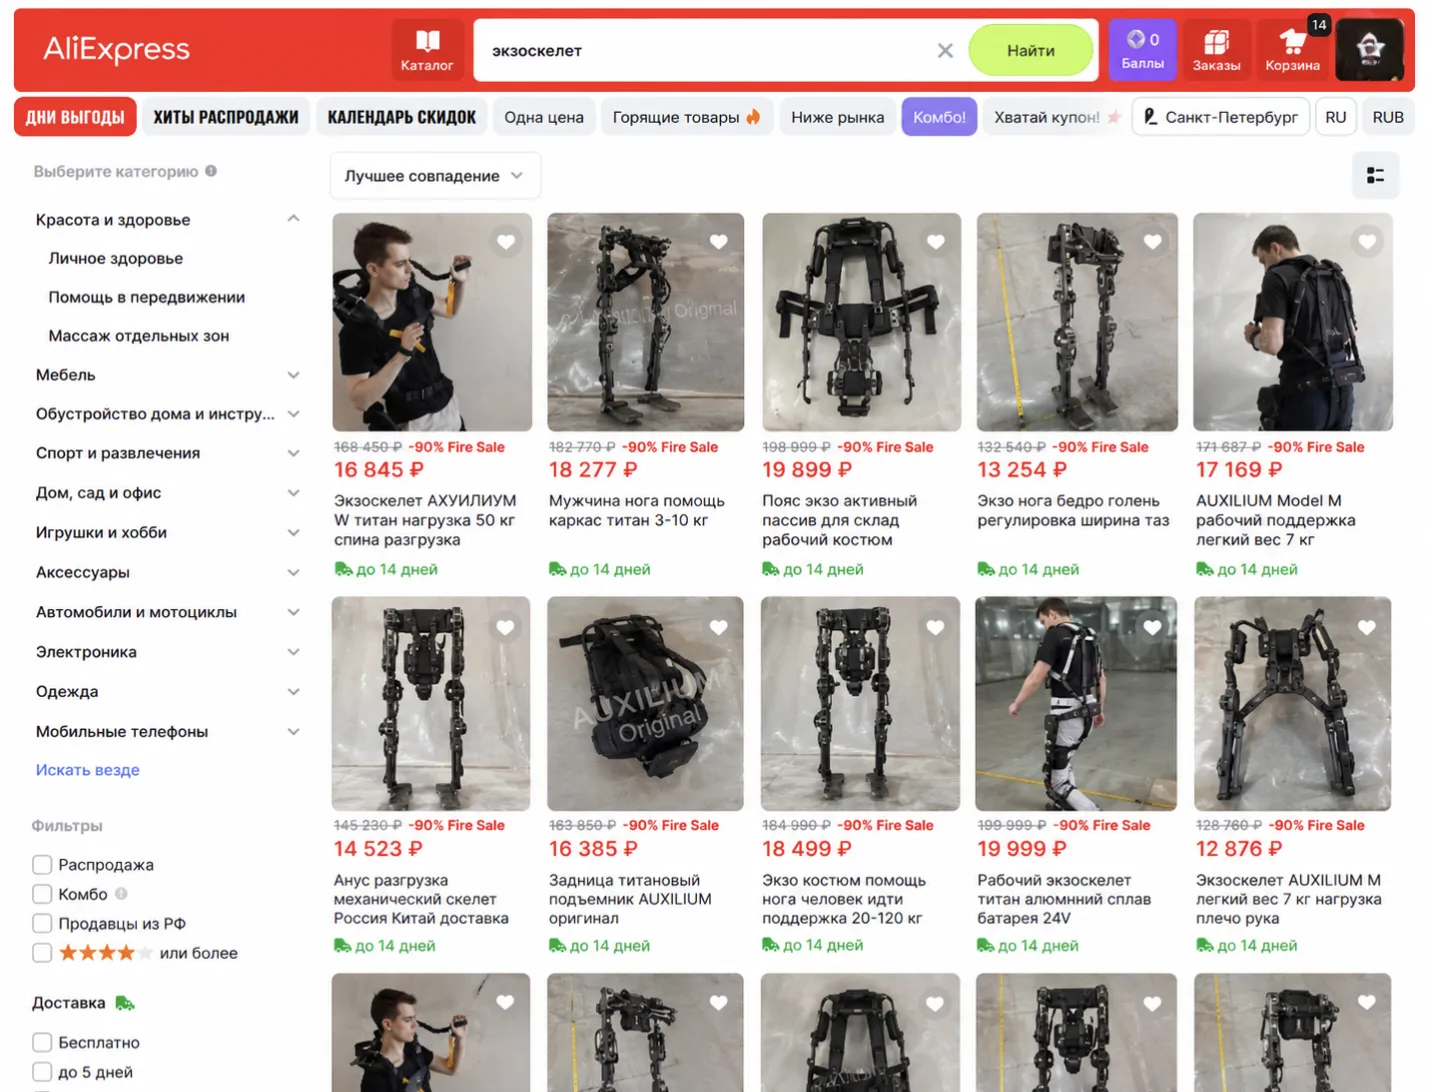Heart the Экзо костюм помощь product
The height and width of the screenshot is (1092, 1432).
(x=936, y=628)
